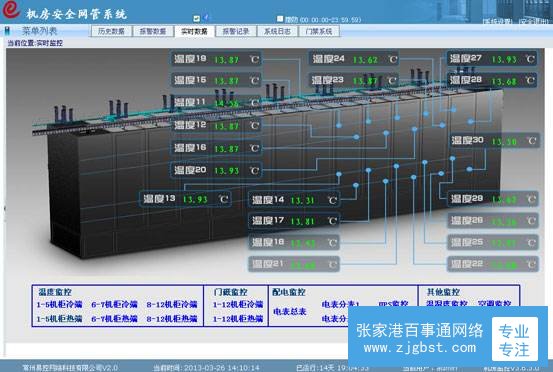Click the small blue icon beside header checkbox
Viewport: 553px width, 372px height.
[206, 17]
